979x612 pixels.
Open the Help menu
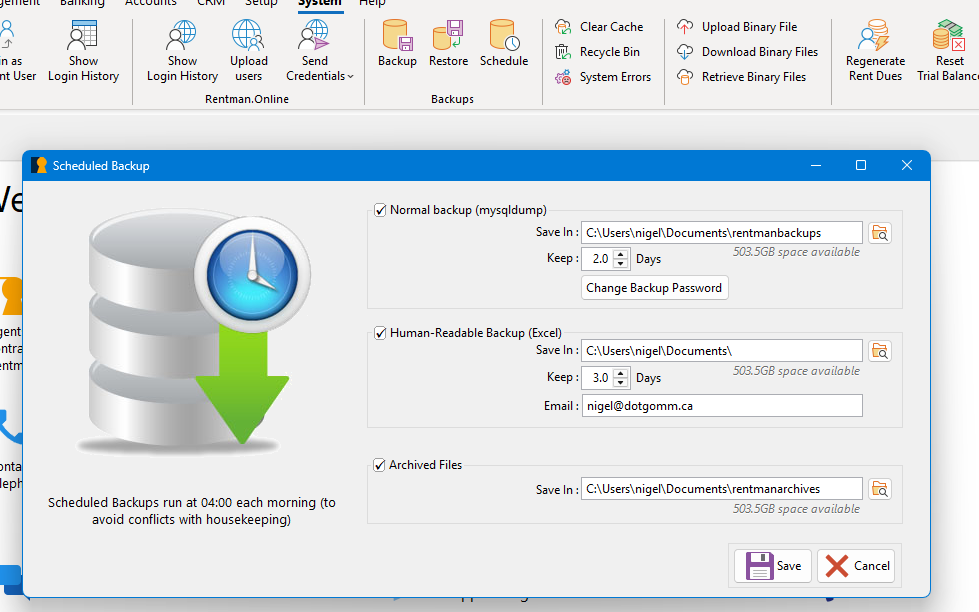[x=371, y=4]
